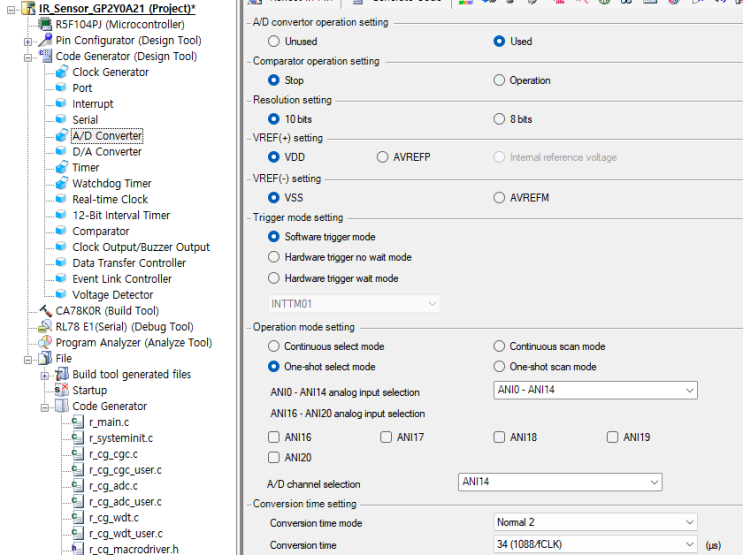Click the RL78 E1 debug tool icon
The image size is (743, 555).
45,326
